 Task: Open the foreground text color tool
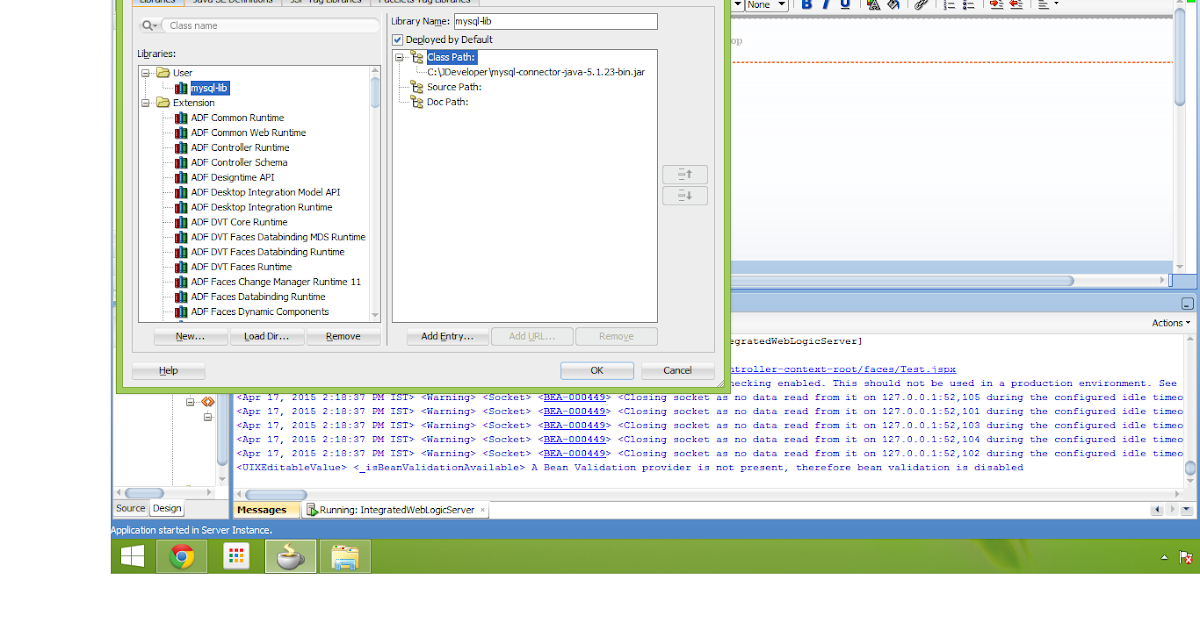[873, 5]
